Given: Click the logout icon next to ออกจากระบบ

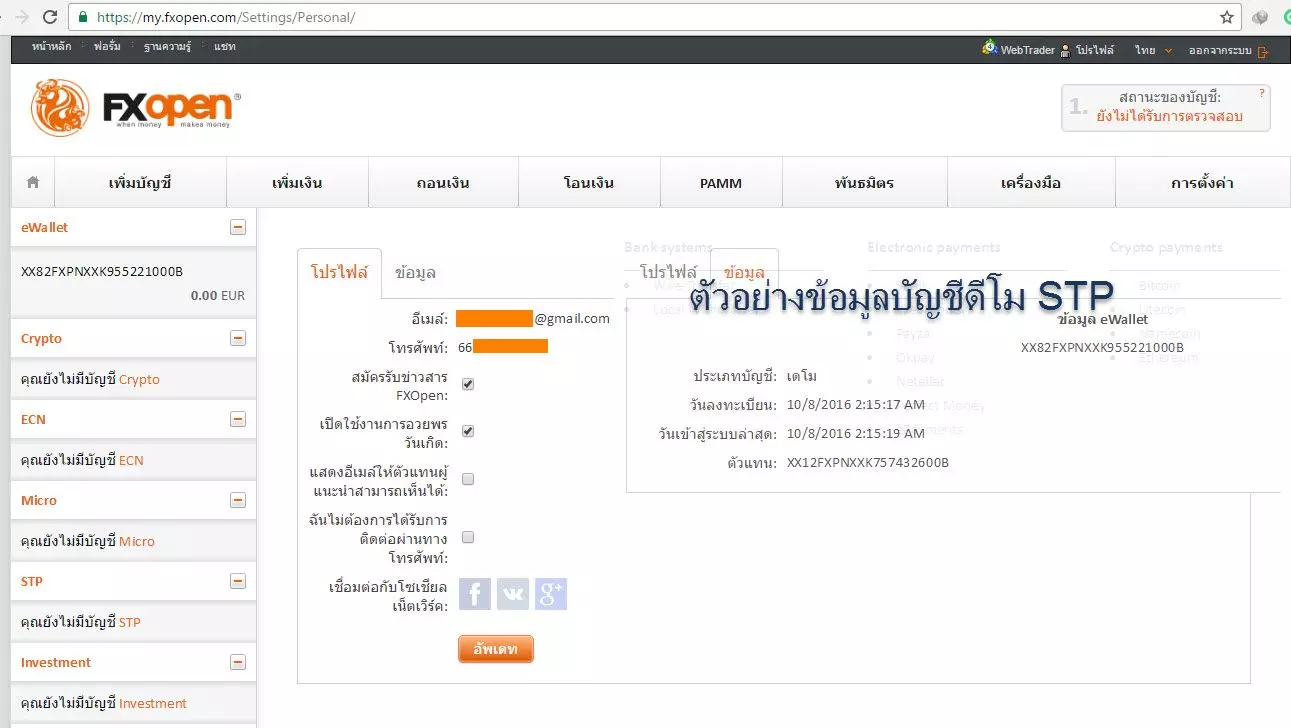Looking at the screenshot, I should 1263,51.
